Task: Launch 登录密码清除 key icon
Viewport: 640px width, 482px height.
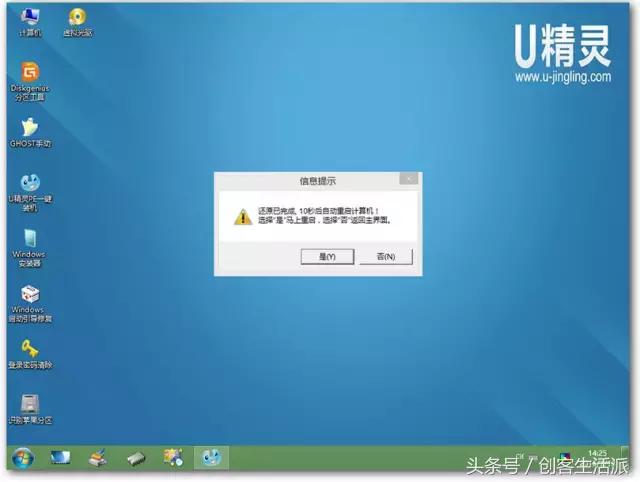Action: click(30, 354)
